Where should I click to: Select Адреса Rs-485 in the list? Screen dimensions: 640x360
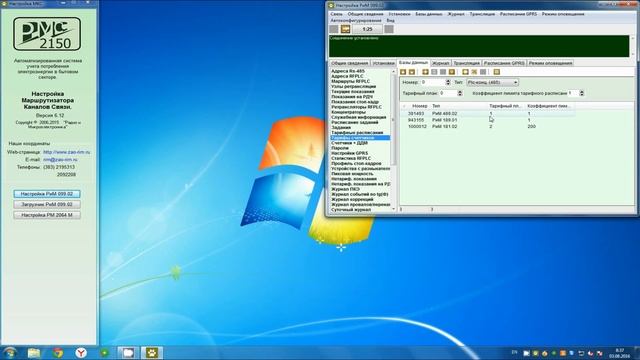(348, 71)
